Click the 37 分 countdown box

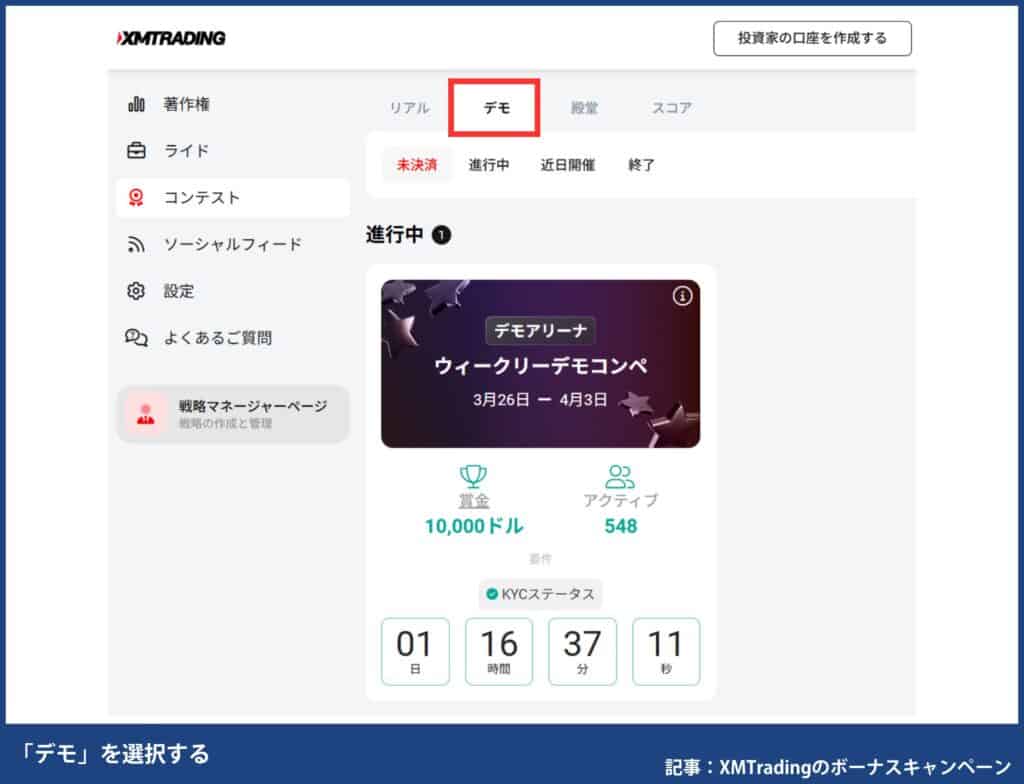pos(582,651)
